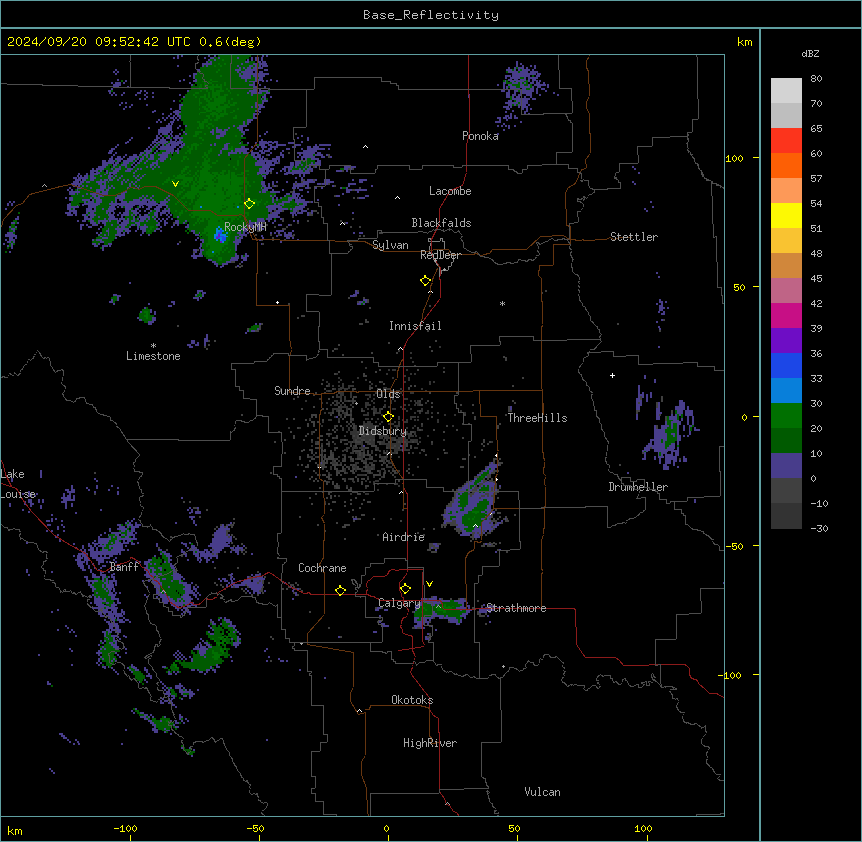862x842 pixels.
Task: Click the yellow V marker northeast of Calgary
Action: 429,584
